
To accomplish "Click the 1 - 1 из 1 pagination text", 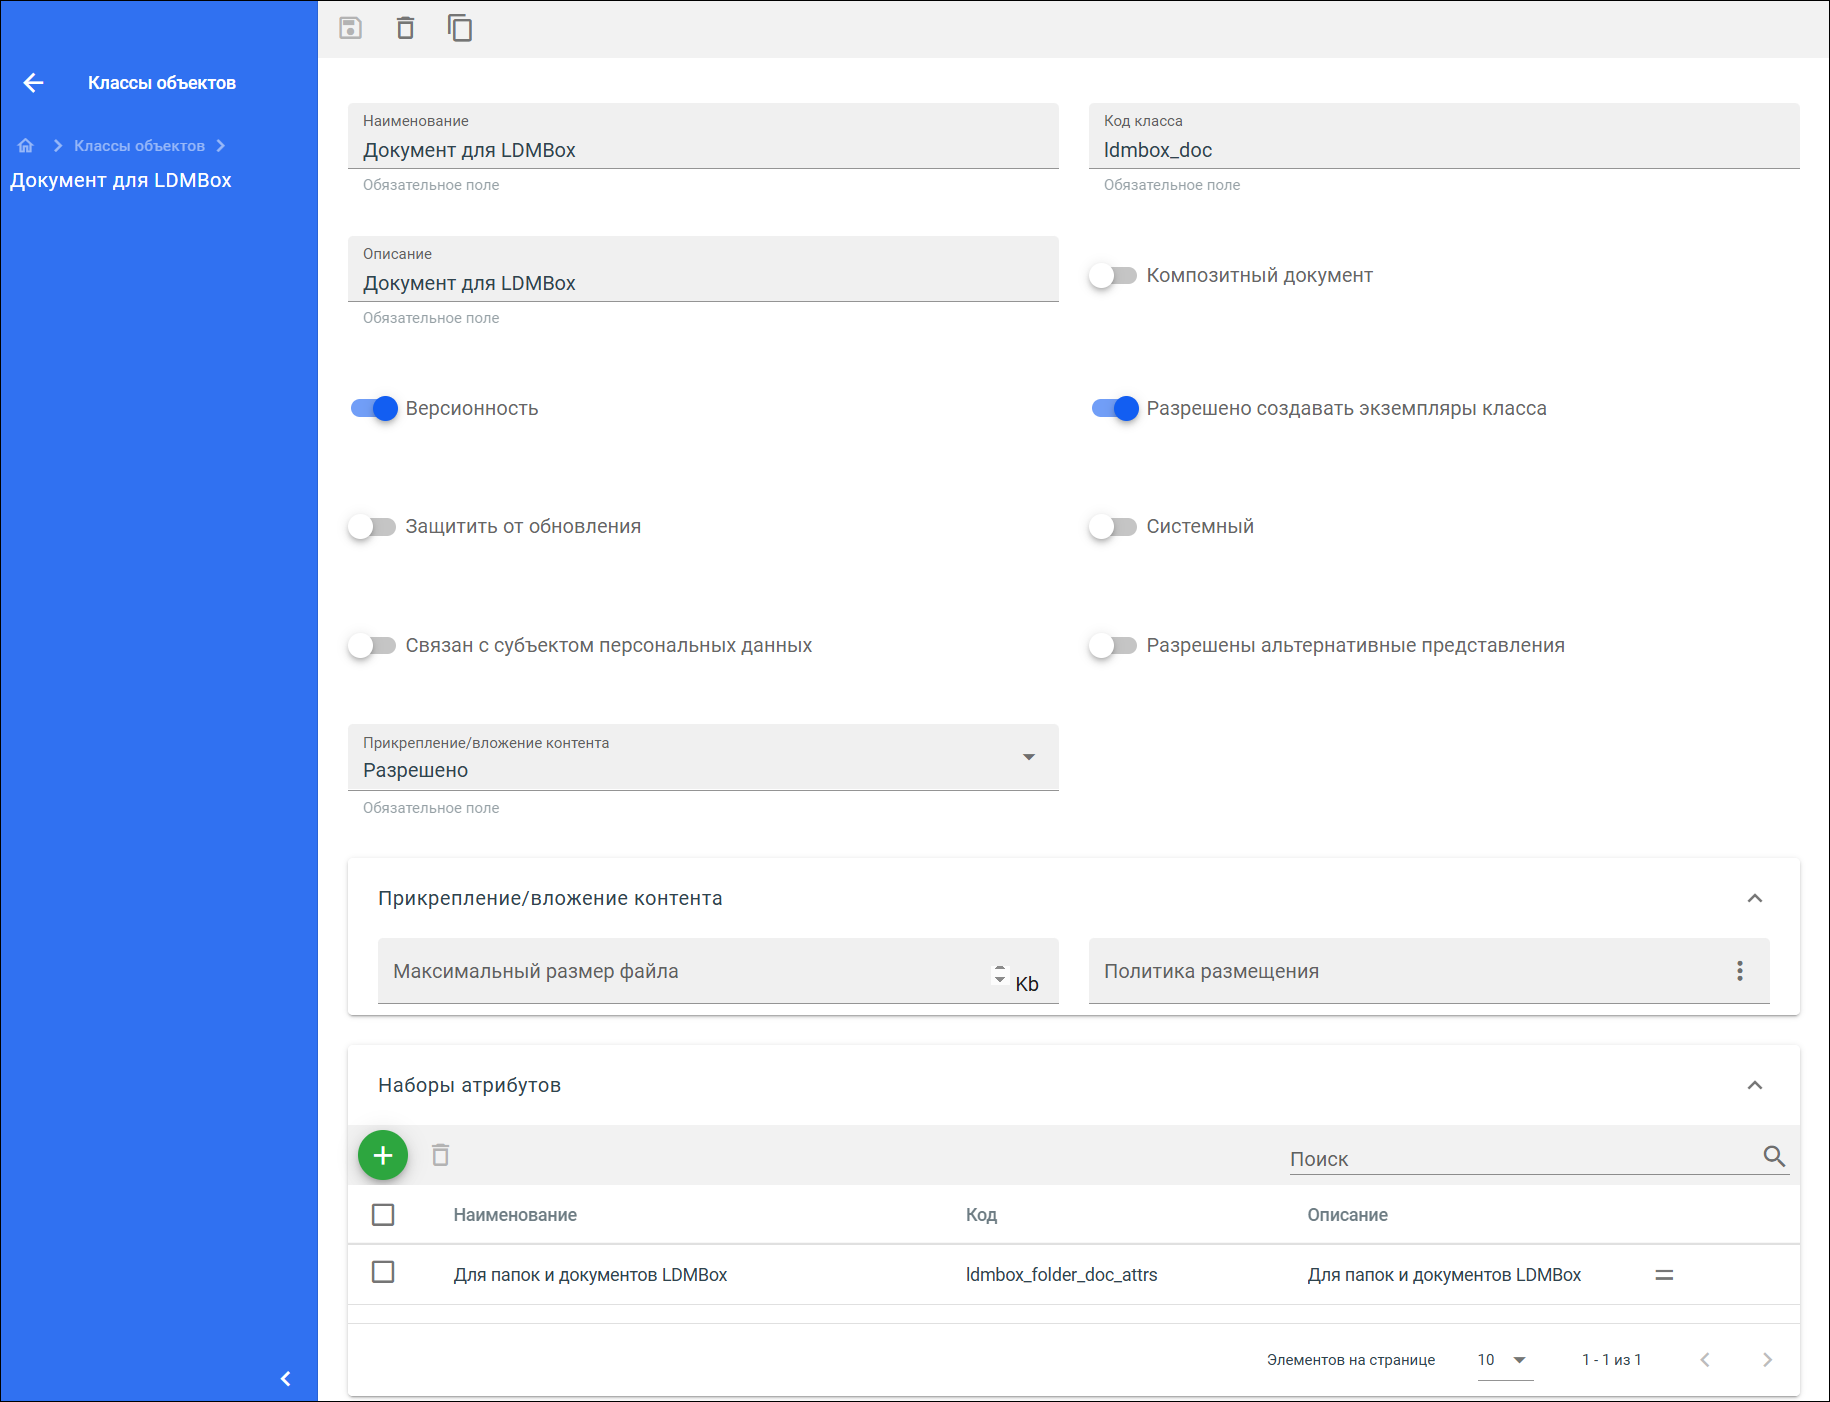I will (x=1611, y=1360).
